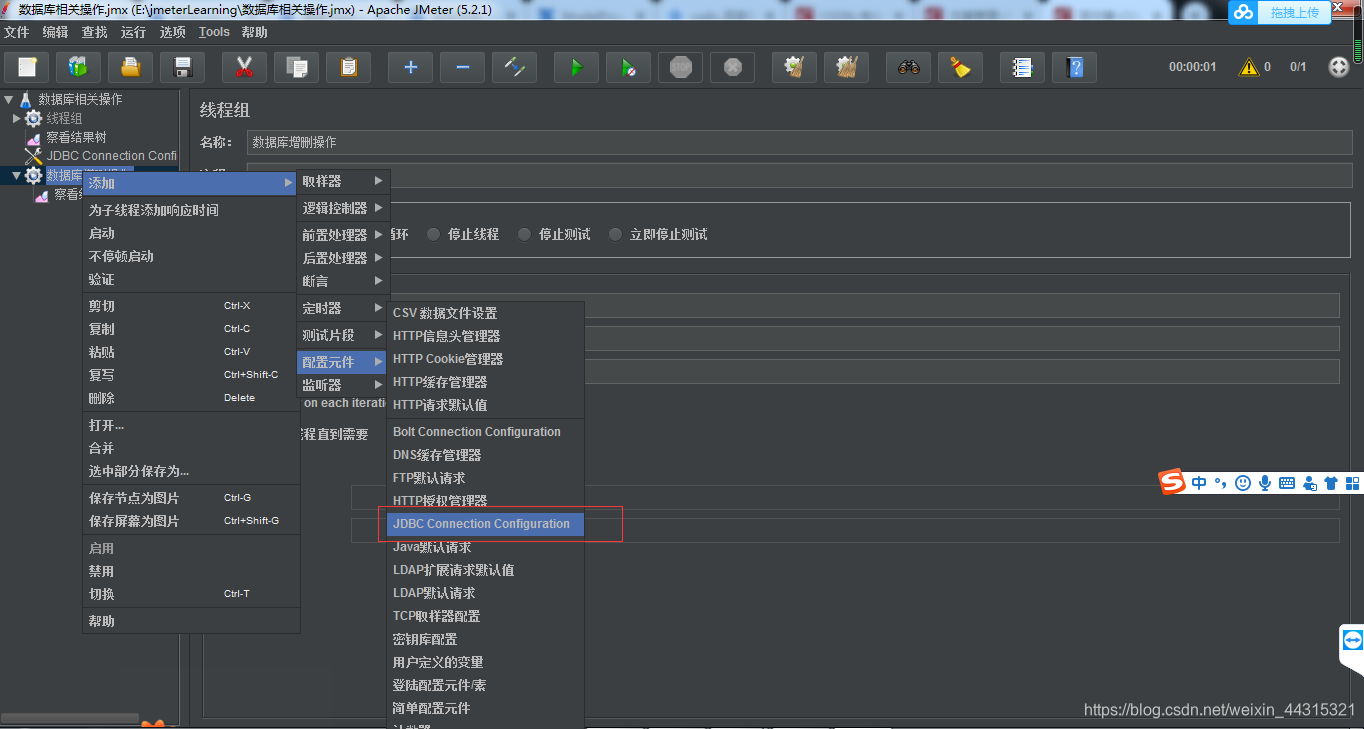Click the Cut scissors toolbar icon
The width and height of the screenshot is (1364, 729).
pos(244,67)
